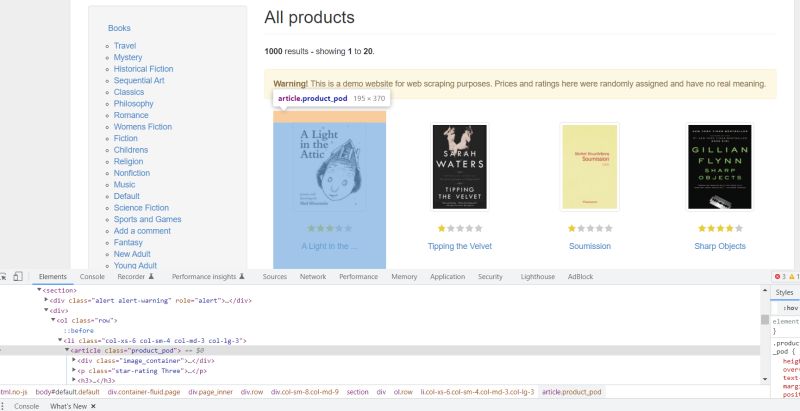
Task: Expand the h3 node in DOM tree
Action: 73,380
